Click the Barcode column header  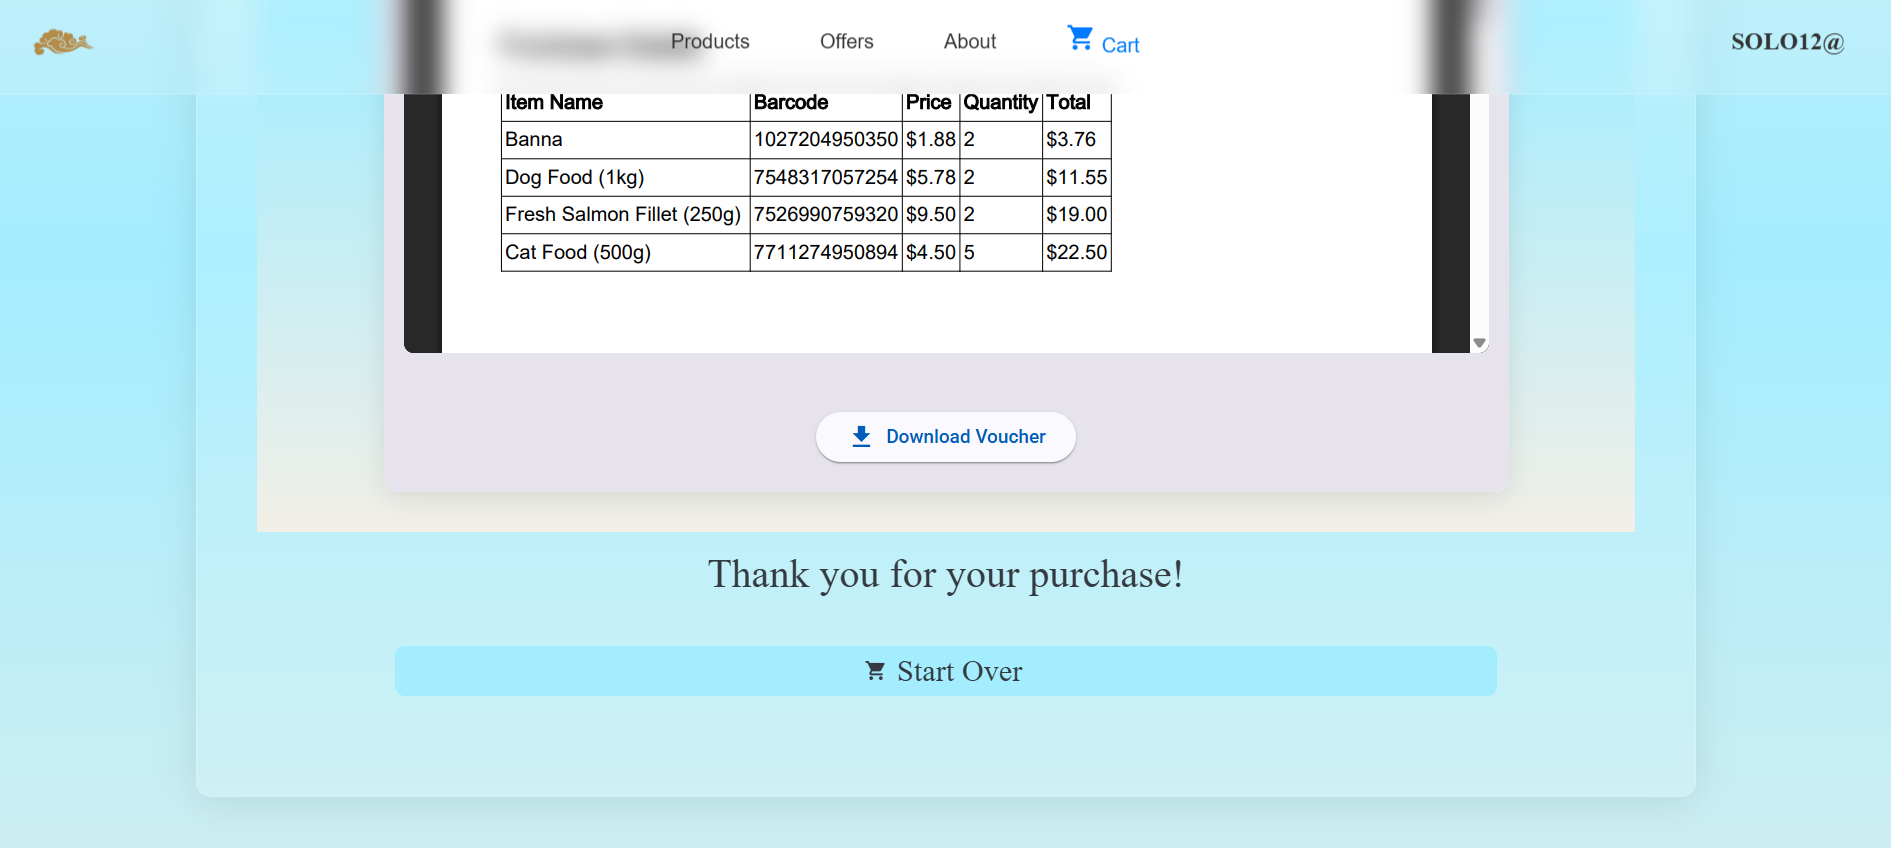point(791,103)
